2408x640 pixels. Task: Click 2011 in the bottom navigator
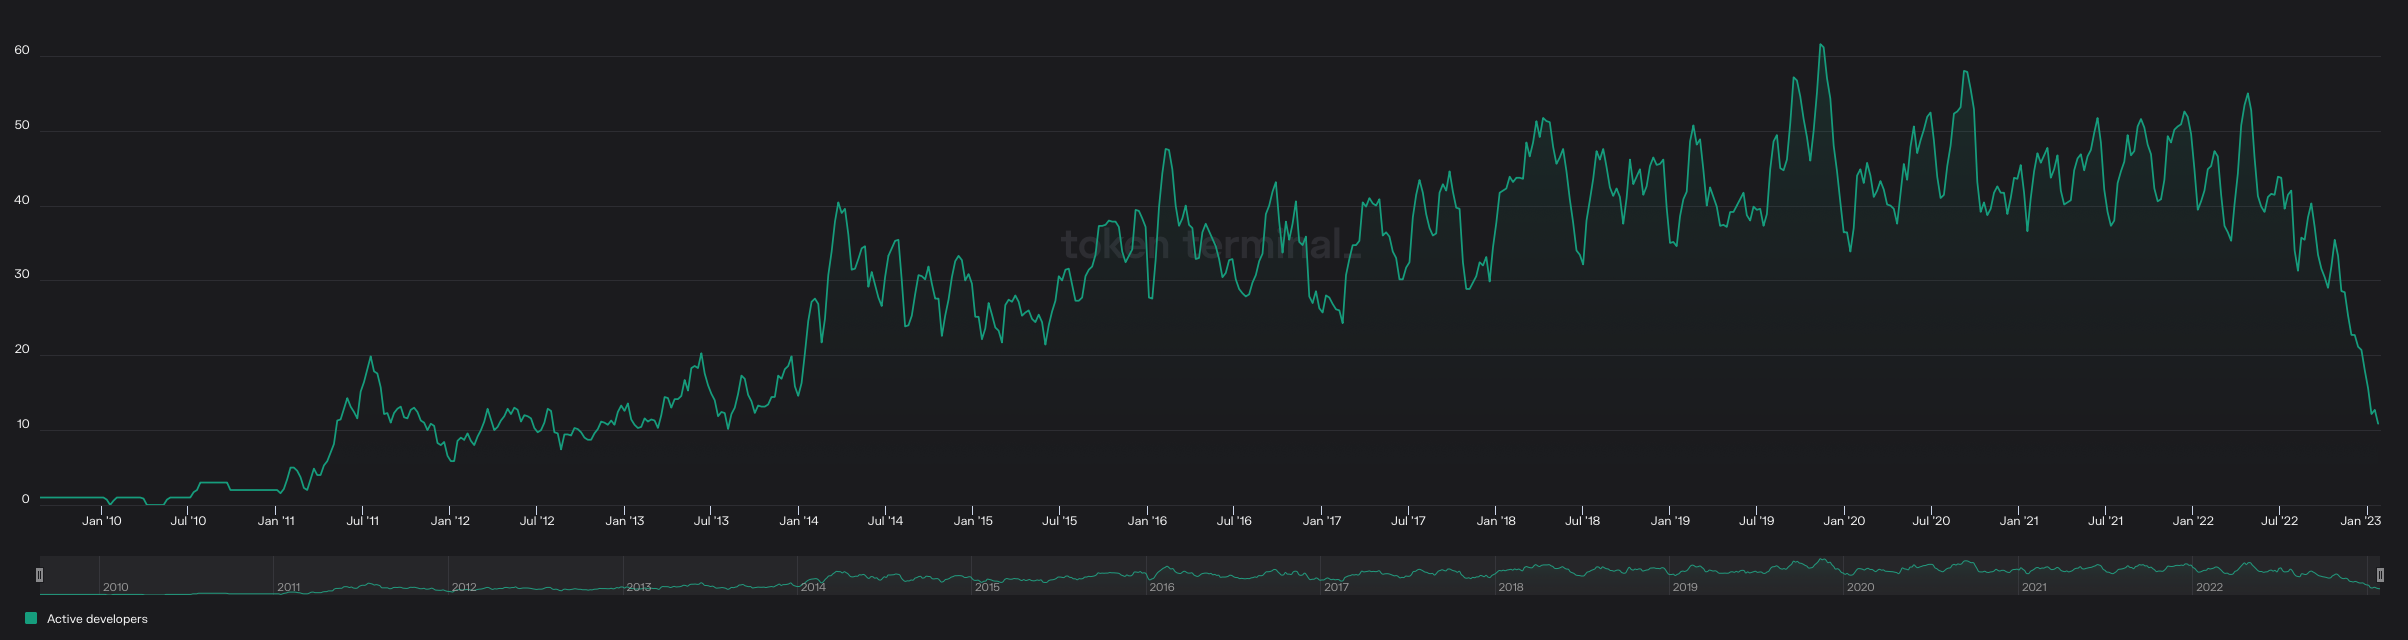(289, 587)
